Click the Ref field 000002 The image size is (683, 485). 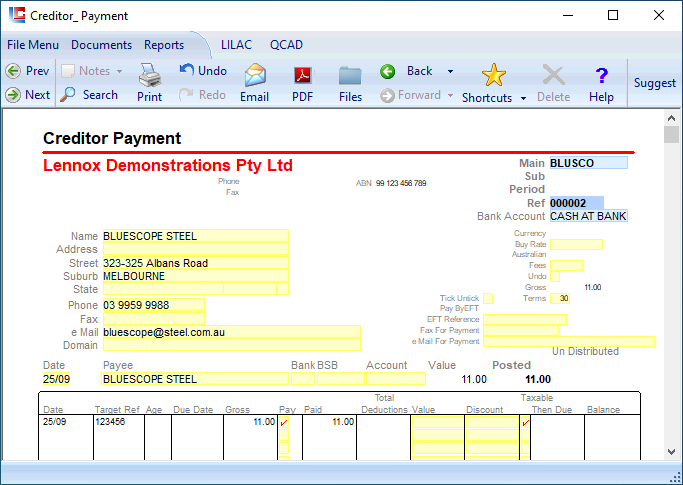click(x=577, y=203)
